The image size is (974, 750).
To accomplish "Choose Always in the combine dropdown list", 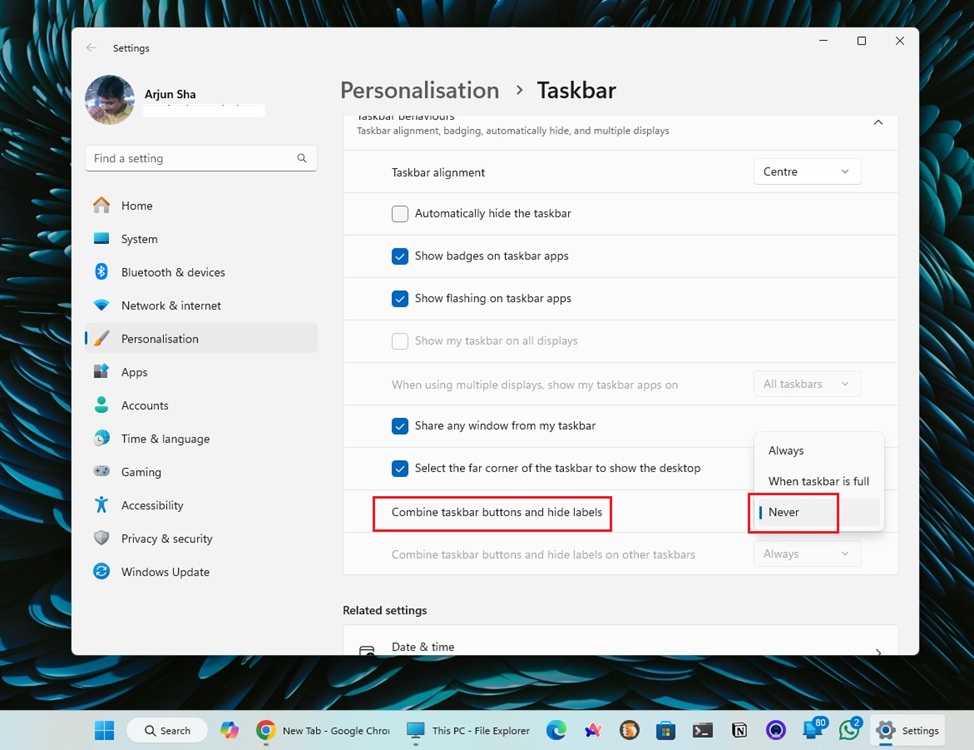I will pyautogui.click(x=819, y=450).
